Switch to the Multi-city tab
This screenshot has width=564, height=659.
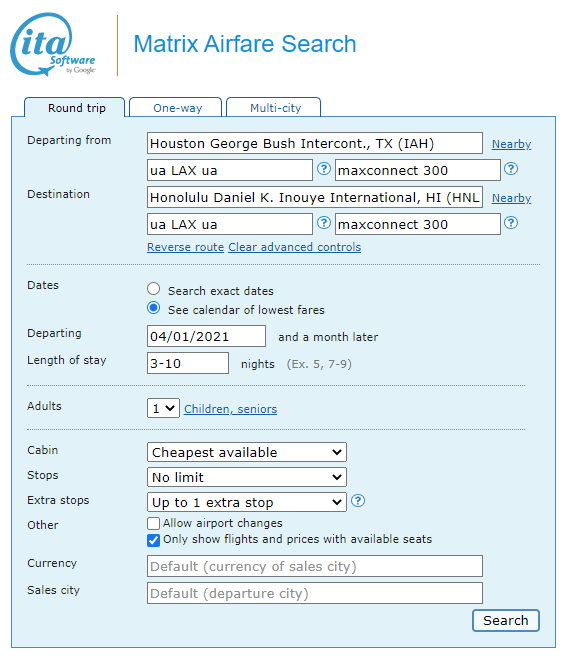274,108
